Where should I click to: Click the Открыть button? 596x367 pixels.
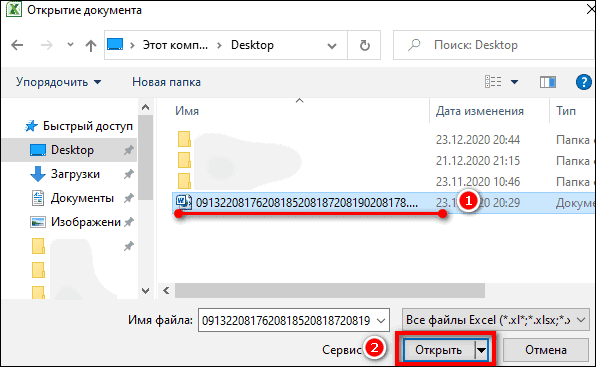click(439, 350)
